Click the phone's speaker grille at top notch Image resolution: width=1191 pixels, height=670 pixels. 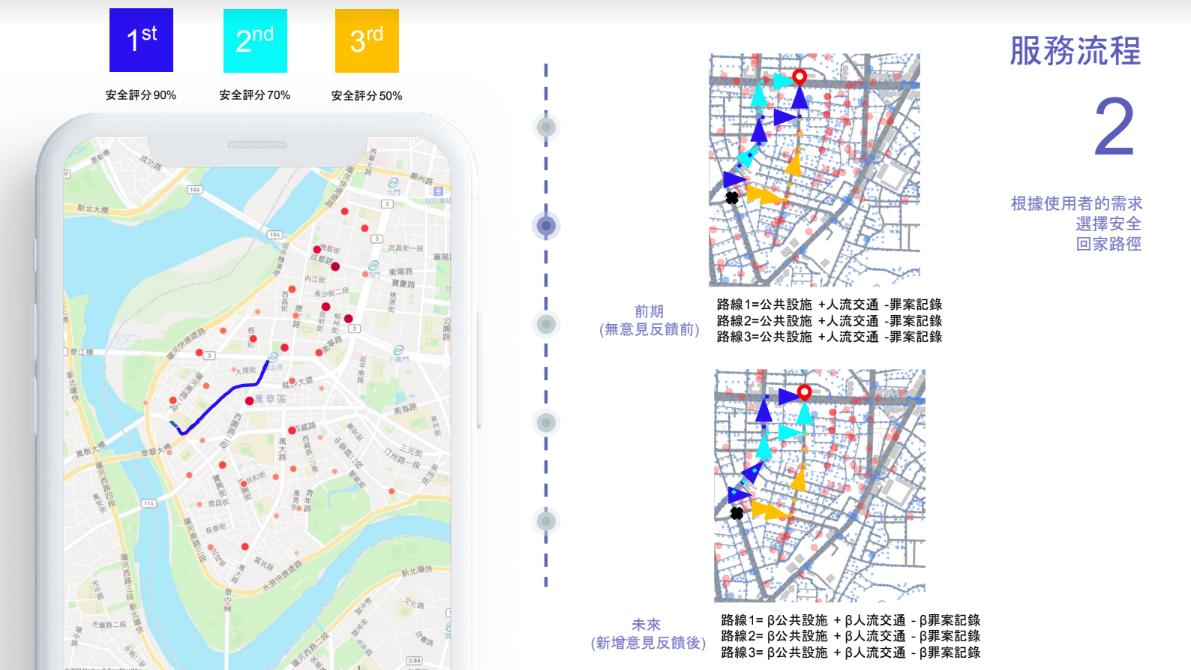tap(257, 145)
